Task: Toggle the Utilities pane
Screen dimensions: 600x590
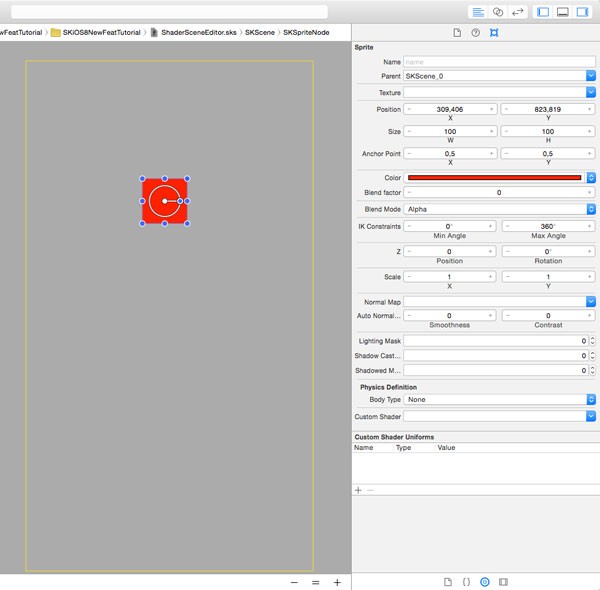Action: [582, 12]
